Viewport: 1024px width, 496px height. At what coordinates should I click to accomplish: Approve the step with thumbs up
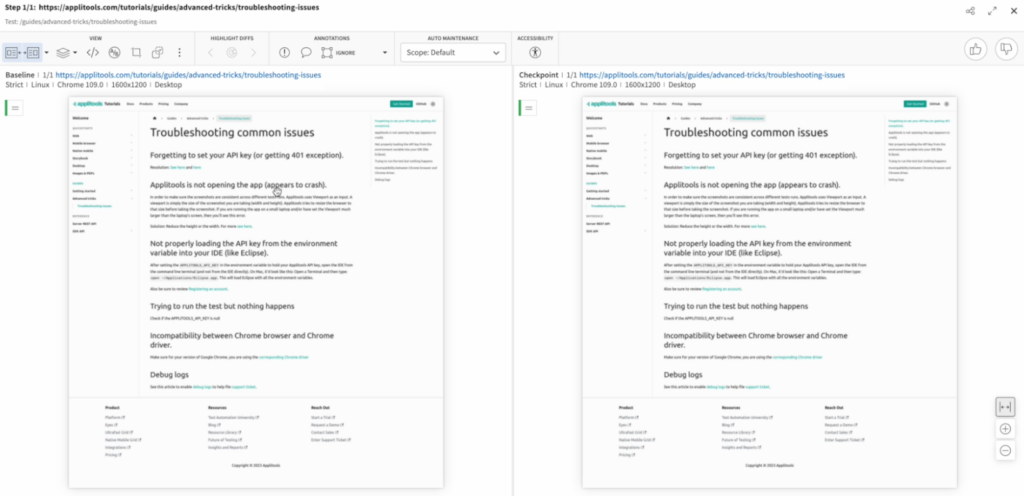click(x=976, y=50)
